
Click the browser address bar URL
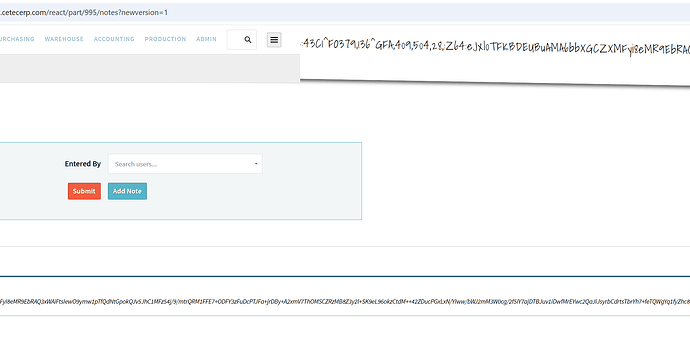click(84, 12)
